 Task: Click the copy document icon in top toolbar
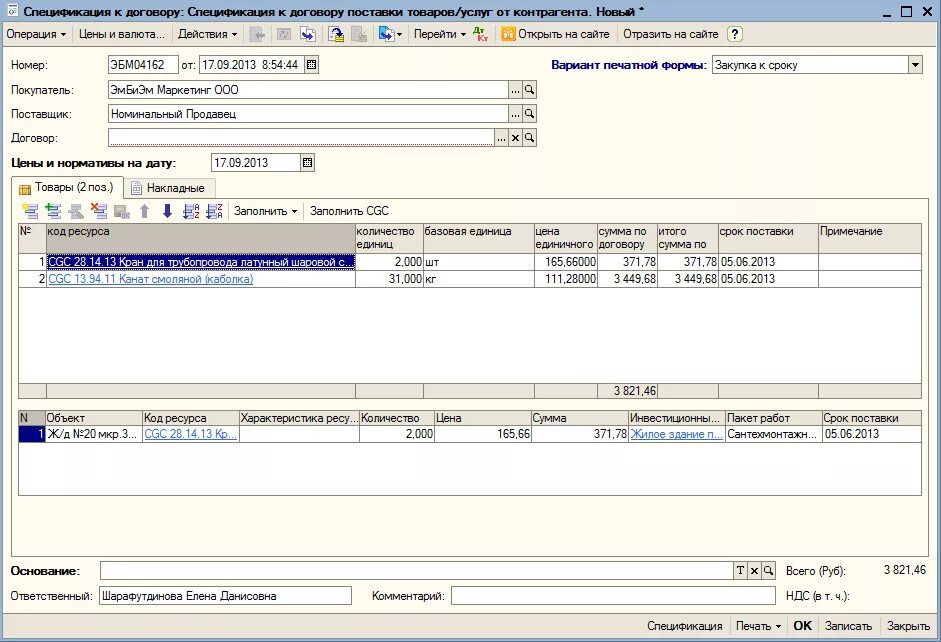[308, 35]
